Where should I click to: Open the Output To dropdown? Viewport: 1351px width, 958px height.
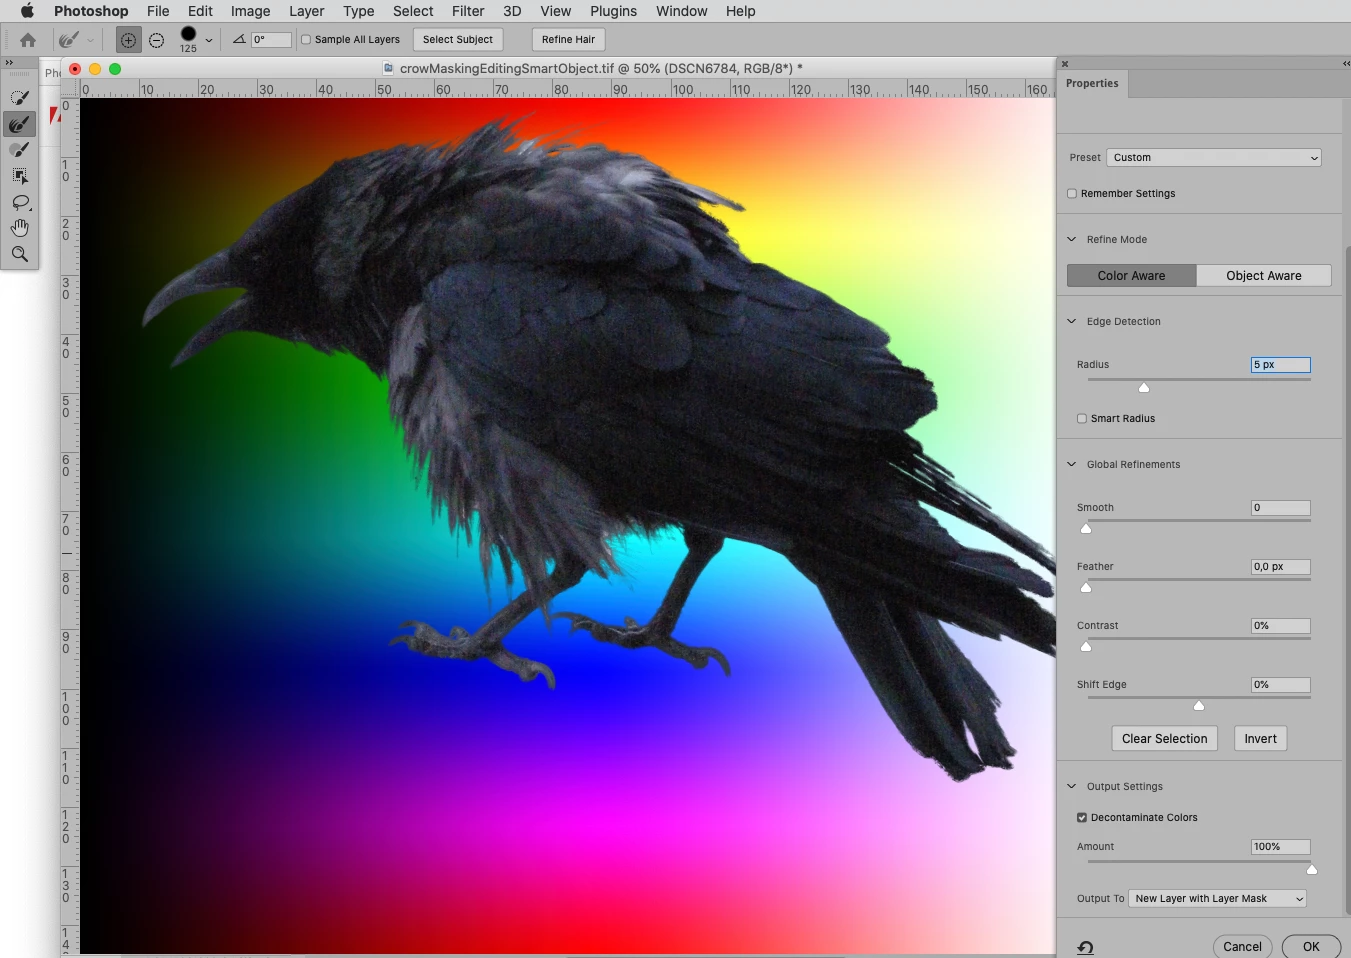1217,899
